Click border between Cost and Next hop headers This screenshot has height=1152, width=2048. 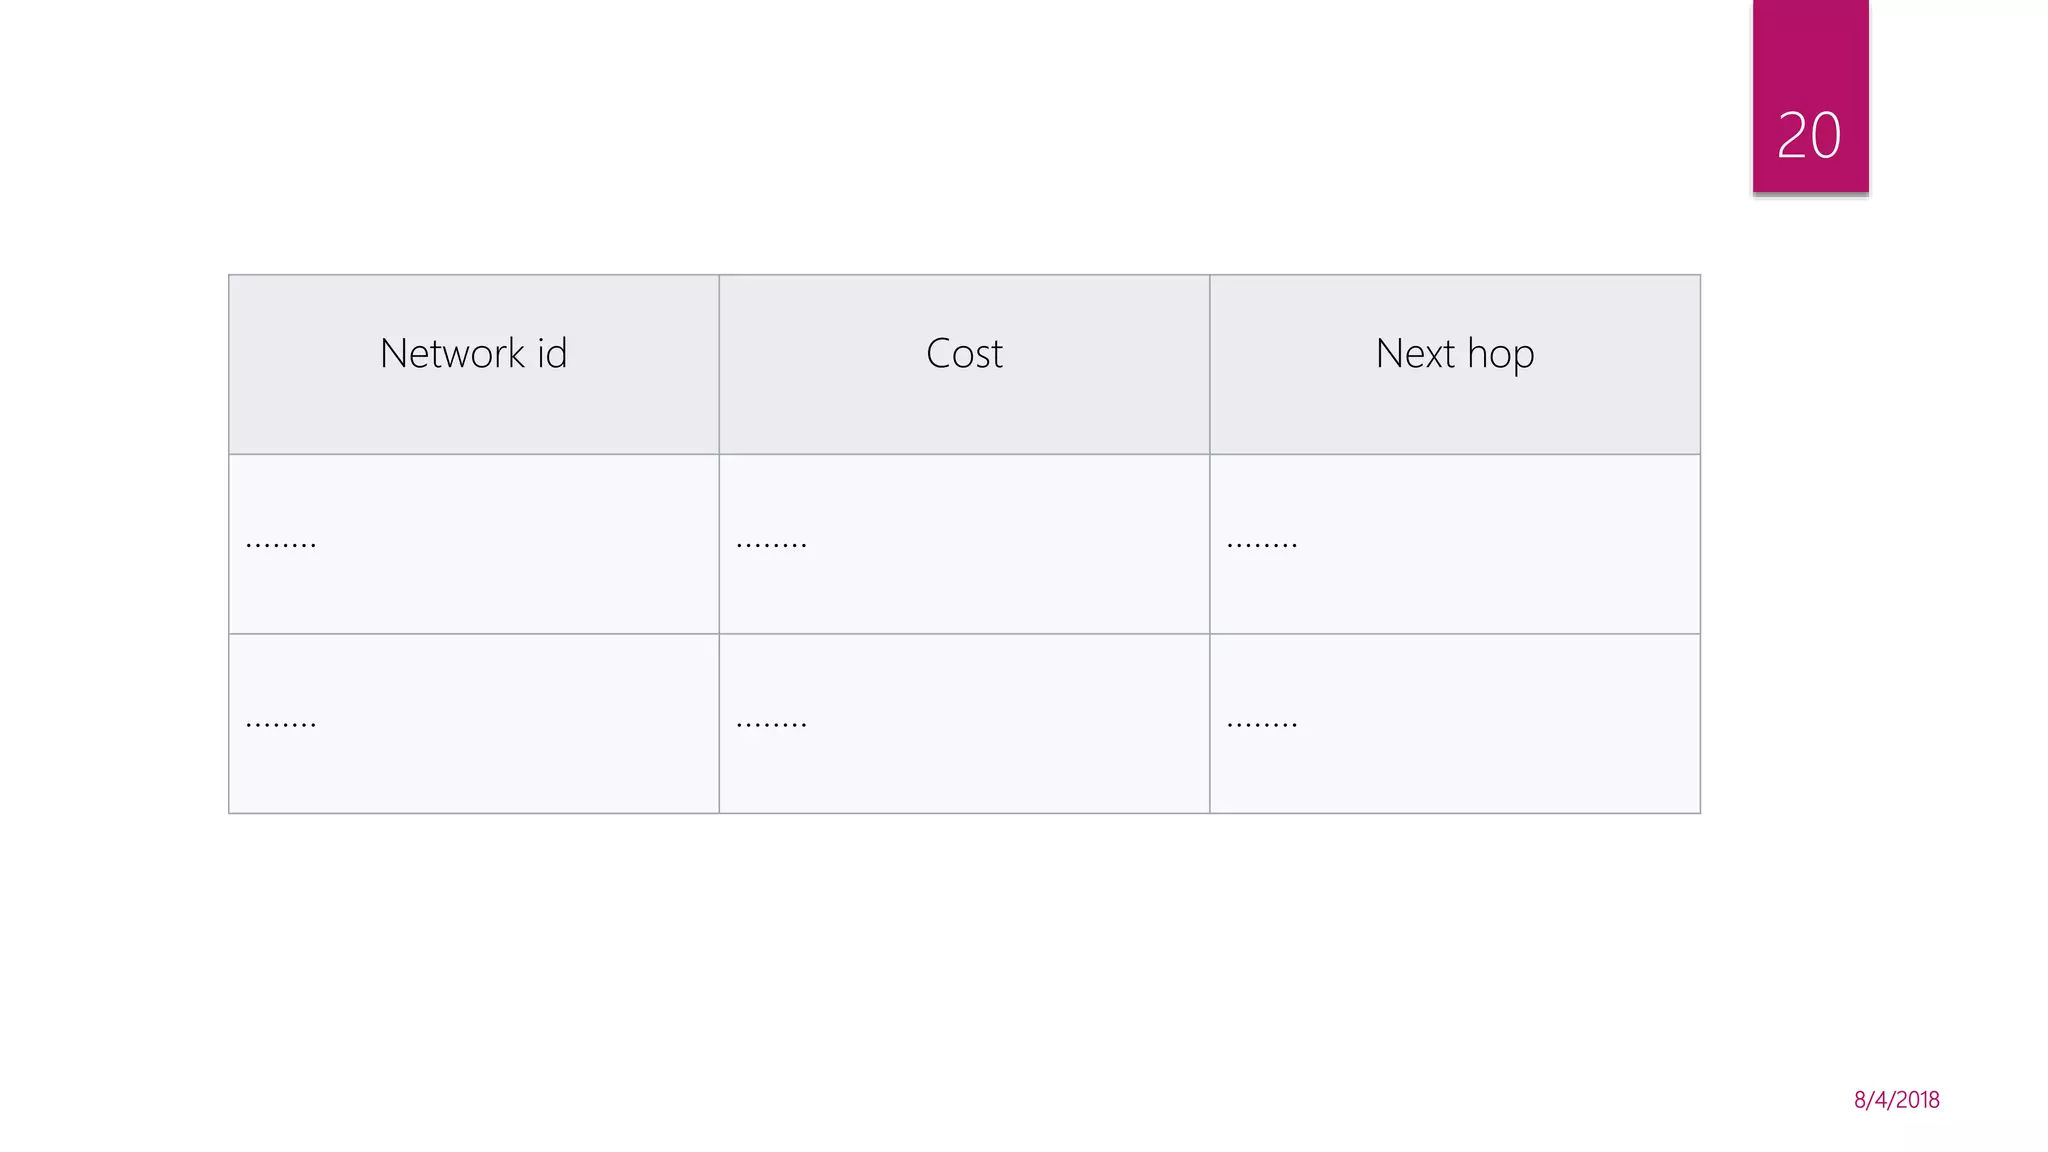1210,364
